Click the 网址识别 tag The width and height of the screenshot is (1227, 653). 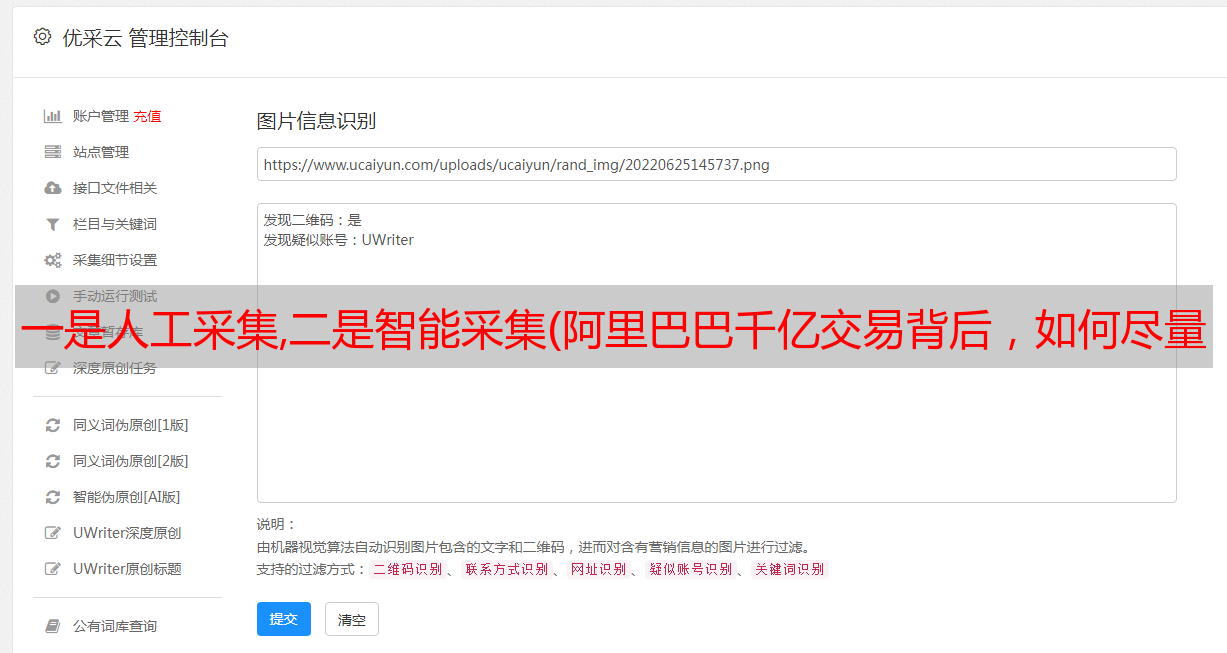click(598, 569)
